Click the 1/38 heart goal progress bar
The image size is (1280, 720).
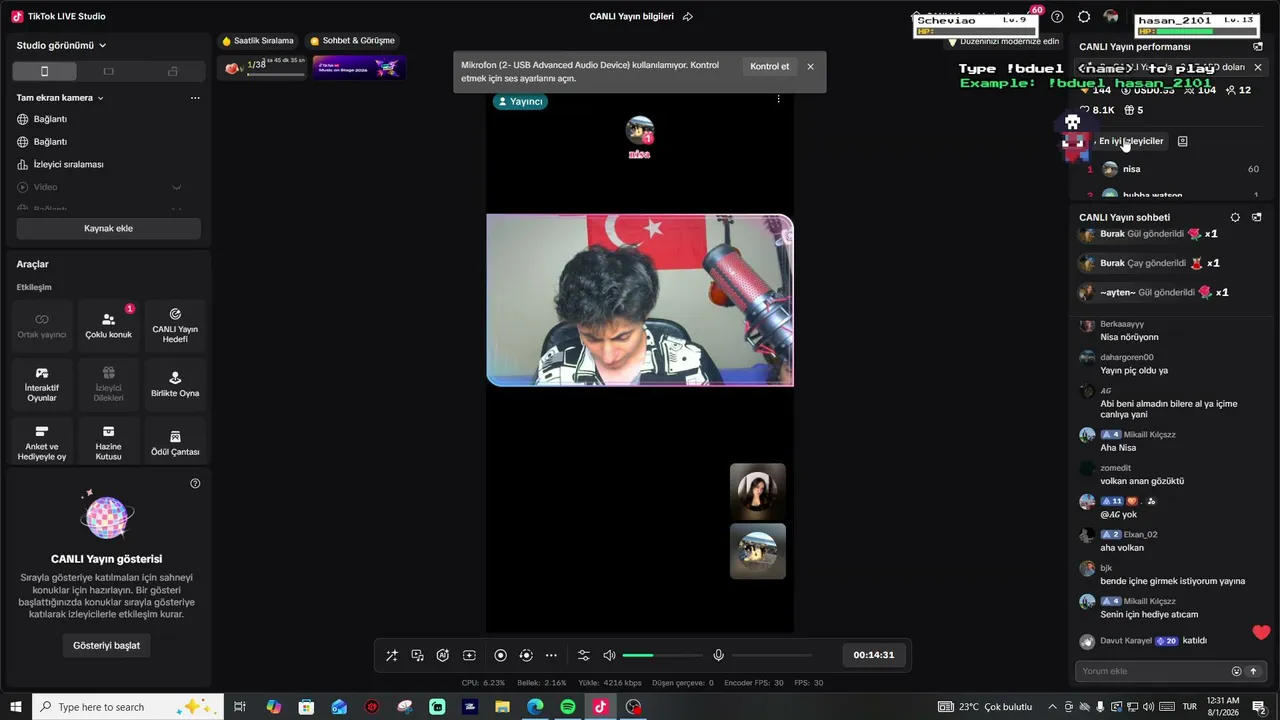(x=263, y=68)
